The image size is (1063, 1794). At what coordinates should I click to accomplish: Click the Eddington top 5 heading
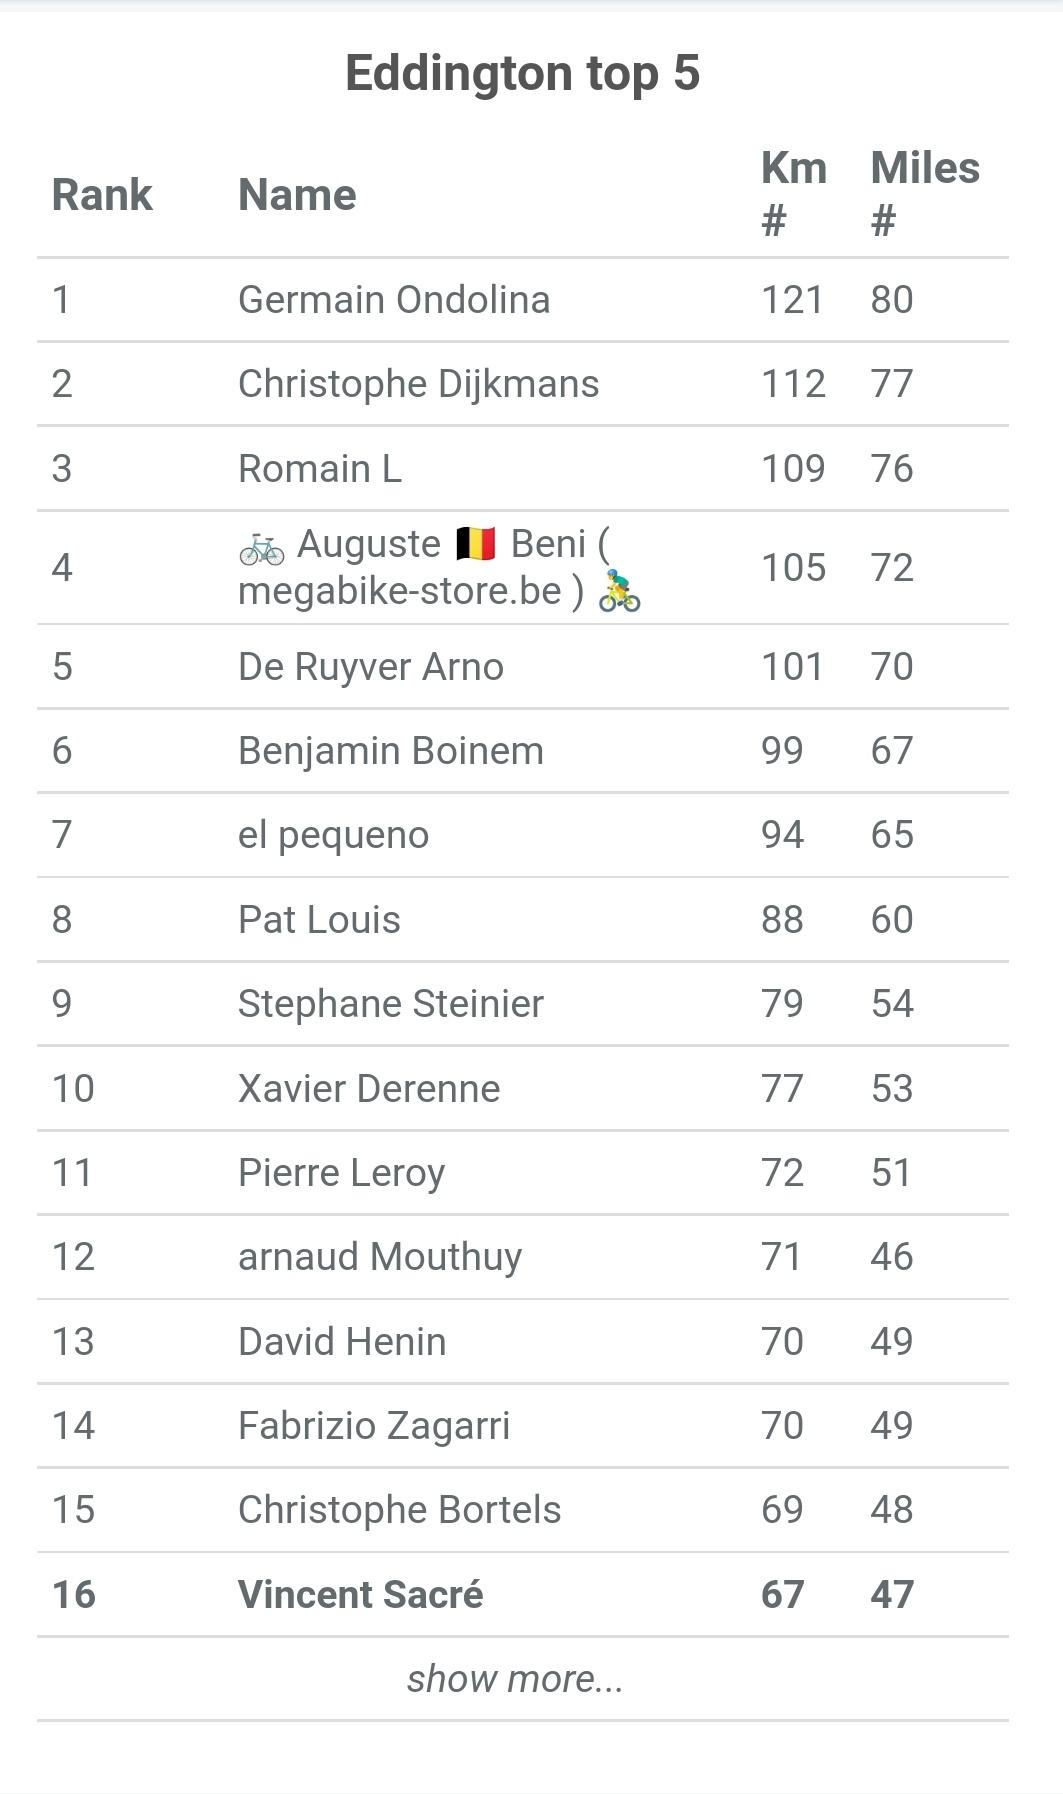click(x=522, y=73)
